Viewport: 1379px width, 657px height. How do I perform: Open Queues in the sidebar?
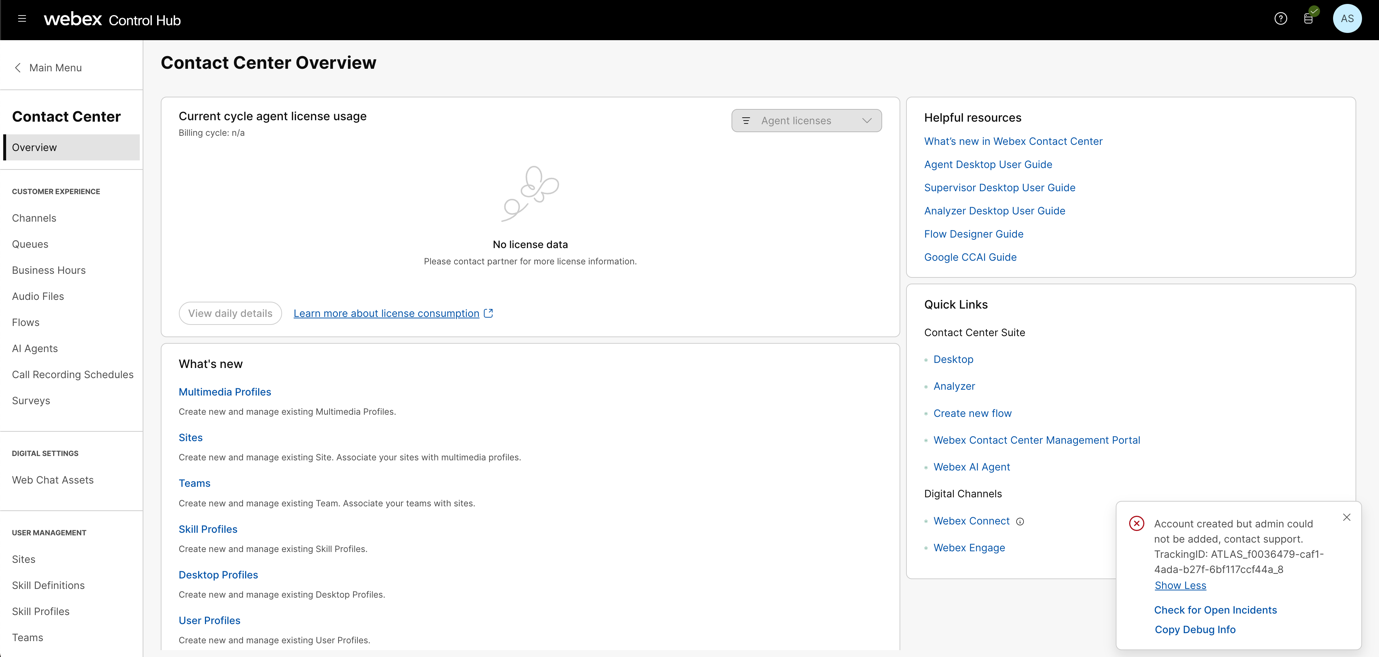30,244
